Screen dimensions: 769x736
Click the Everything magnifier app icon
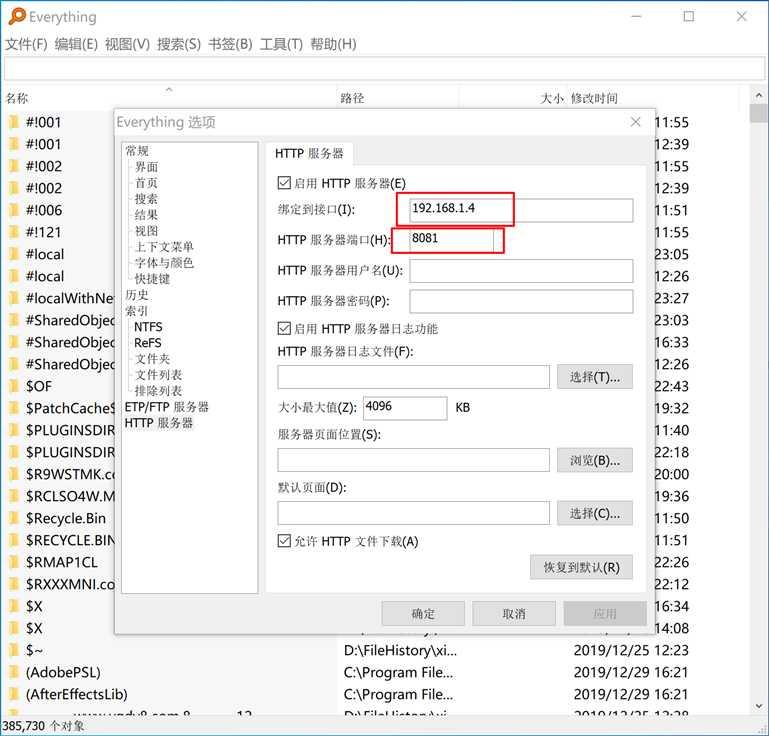(17, 17)
